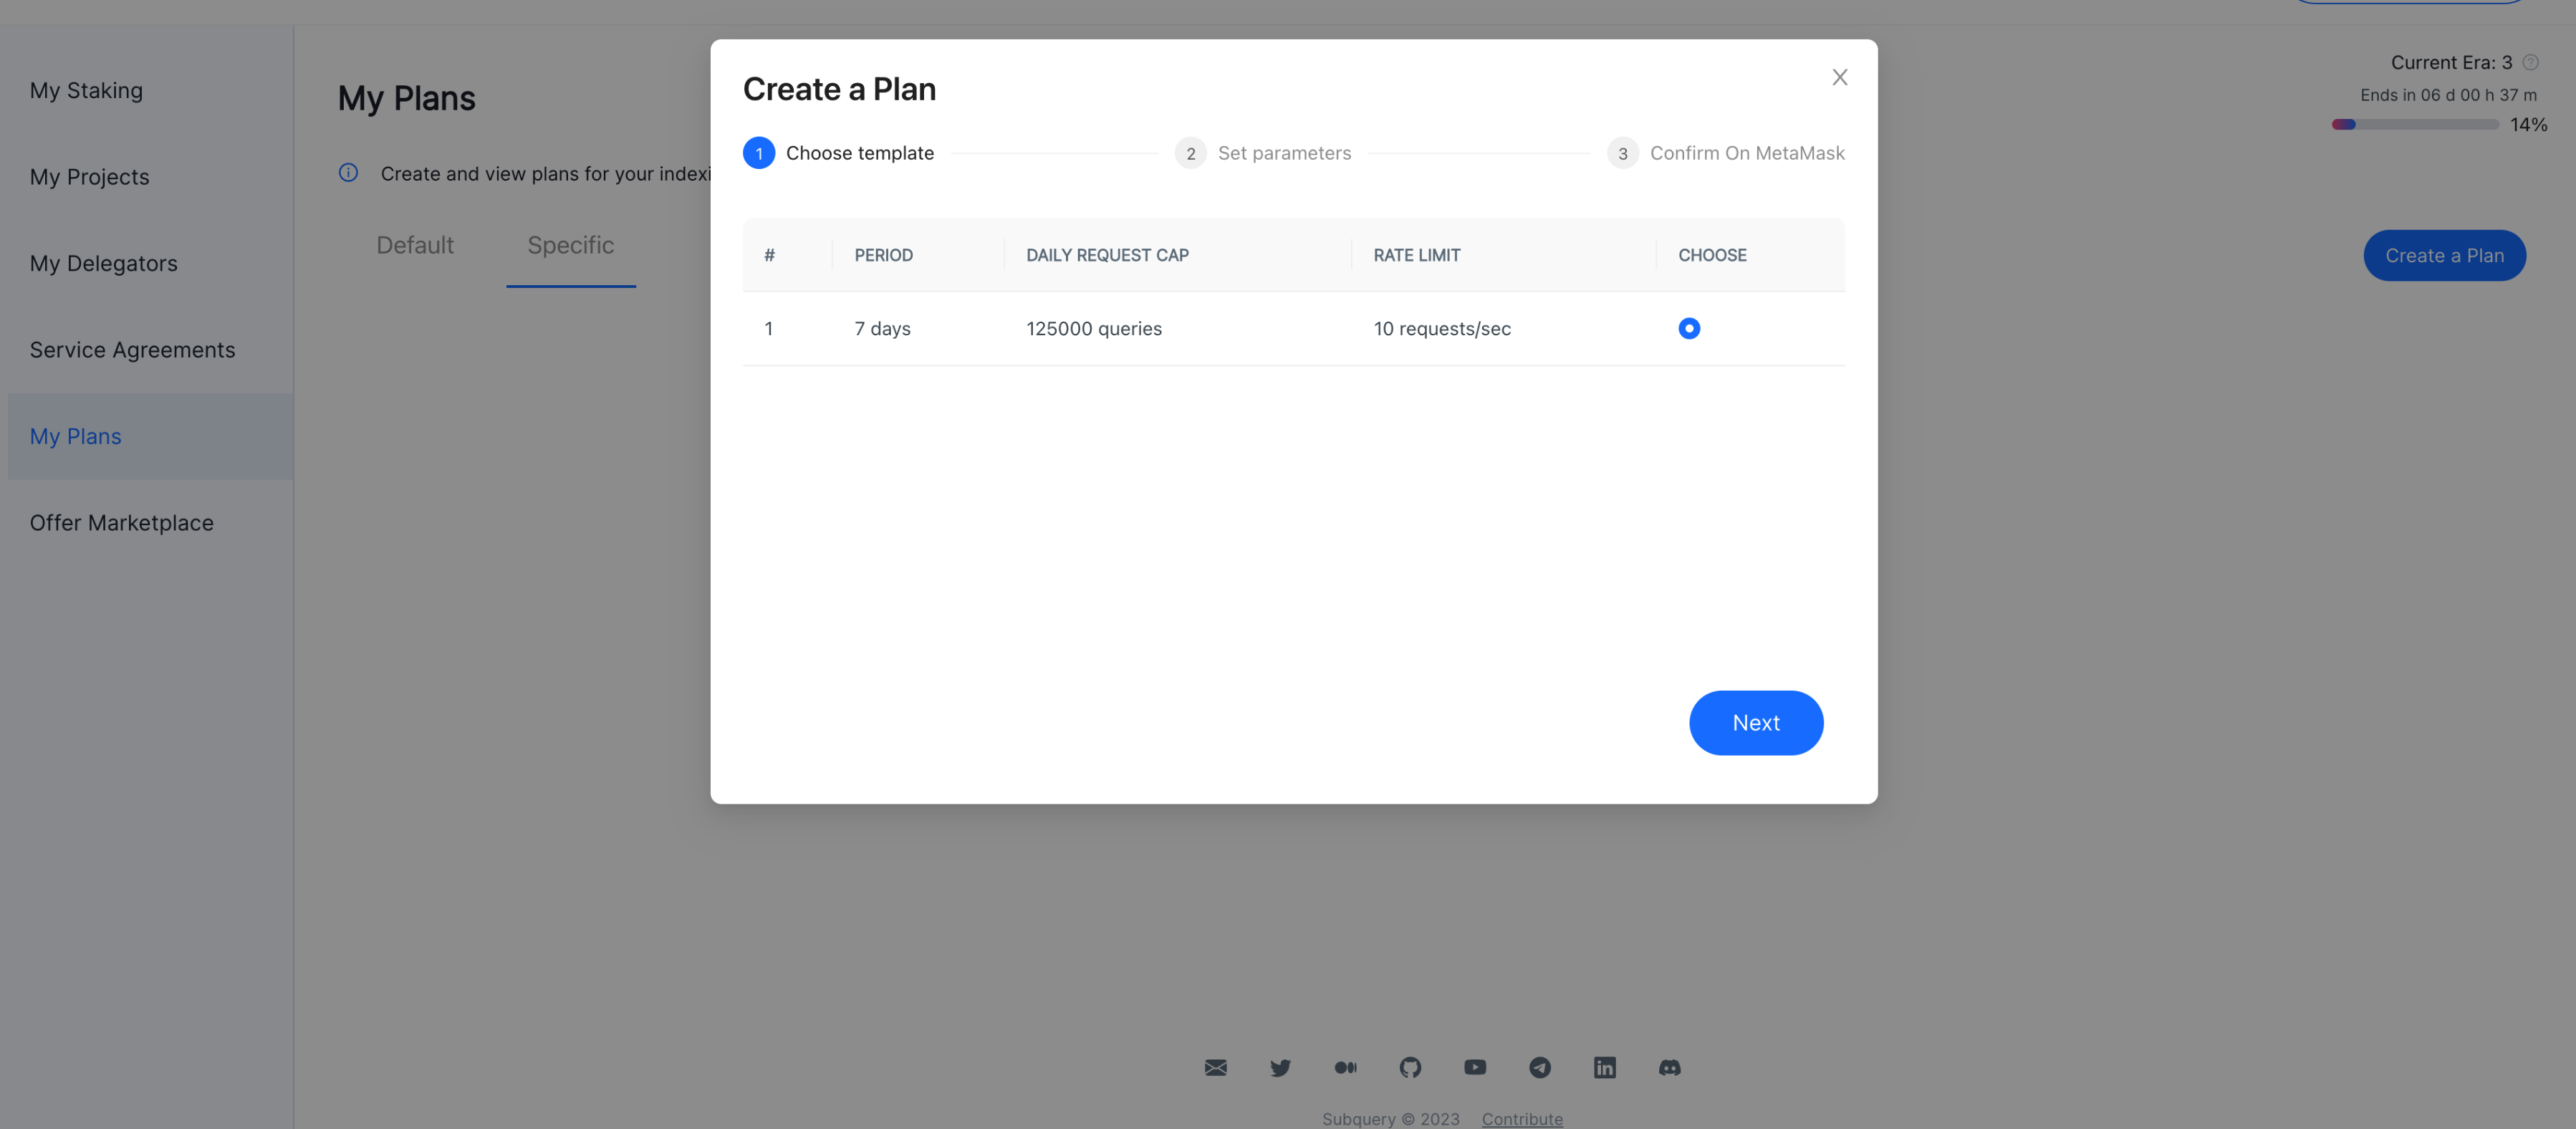The image size is (2576, 1129).
Task: Select the Default tab
Action: point(414,245)
